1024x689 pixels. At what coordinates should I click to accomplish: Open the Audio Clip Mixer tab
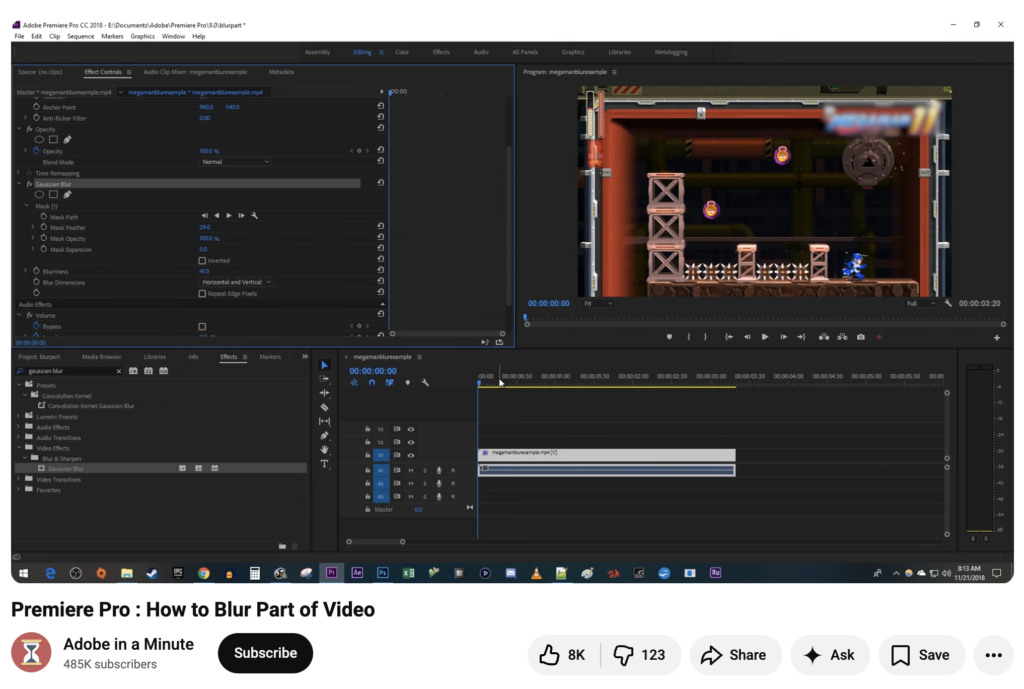(195, 72)
